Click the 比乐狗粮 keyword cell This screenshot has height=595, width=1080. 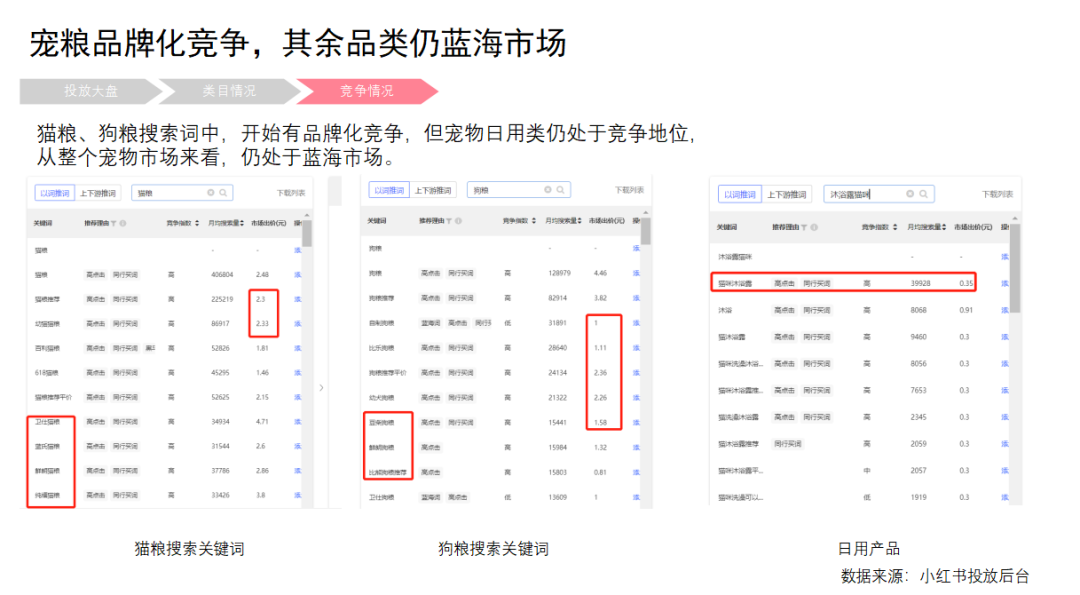(x=382, y=348)
